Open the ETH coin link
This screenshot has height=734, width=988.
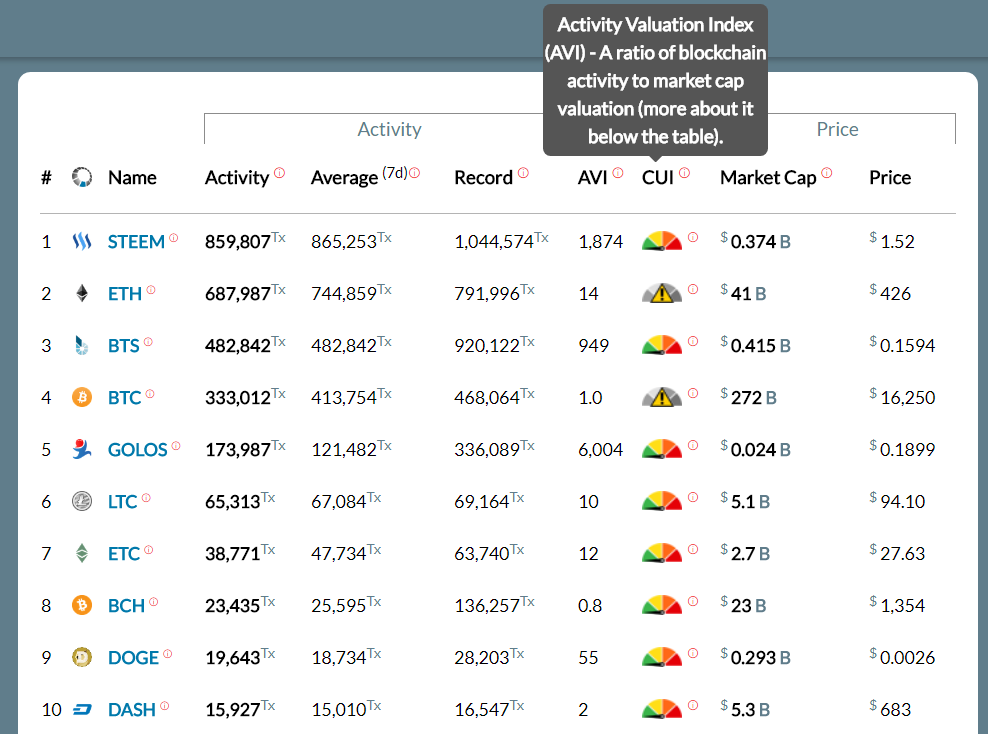coord(125,294)
